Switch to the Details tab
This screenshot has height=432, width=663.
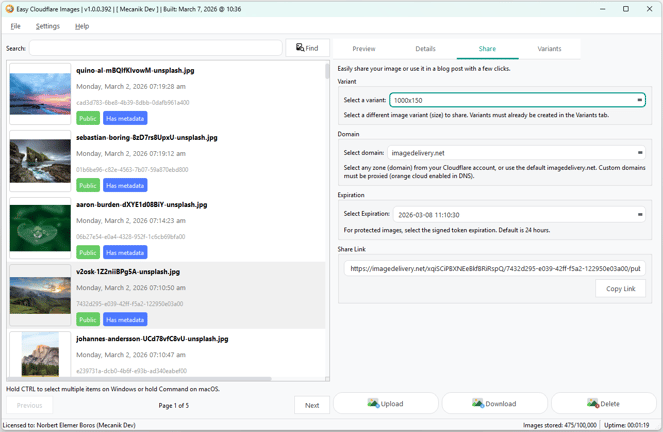[425, 49]
